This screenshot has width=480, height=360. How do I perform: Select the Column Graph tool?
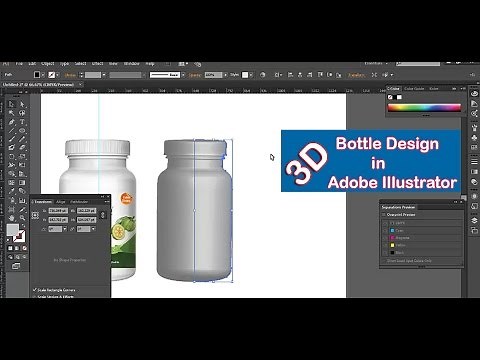pos(22,200)
